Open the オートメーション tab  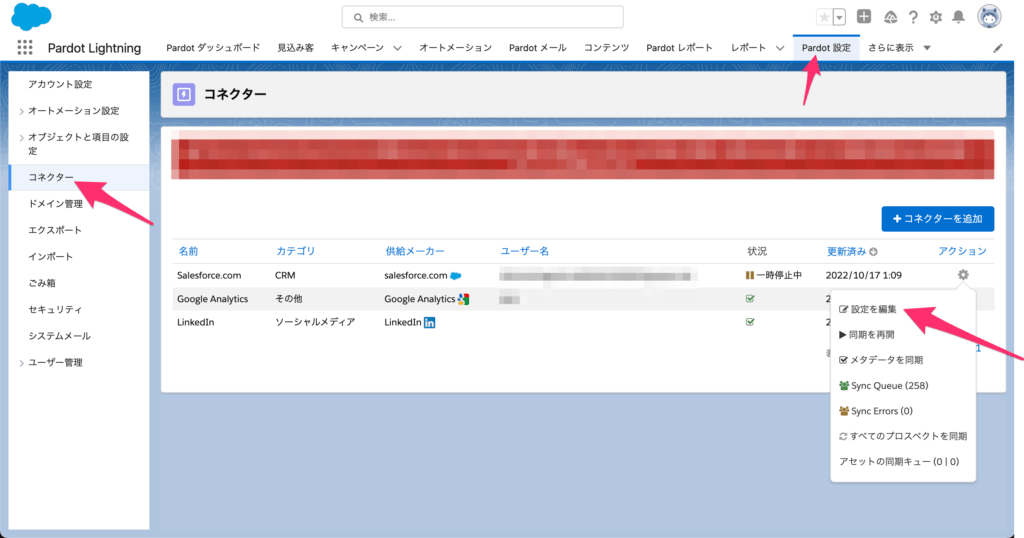point(455,48)
